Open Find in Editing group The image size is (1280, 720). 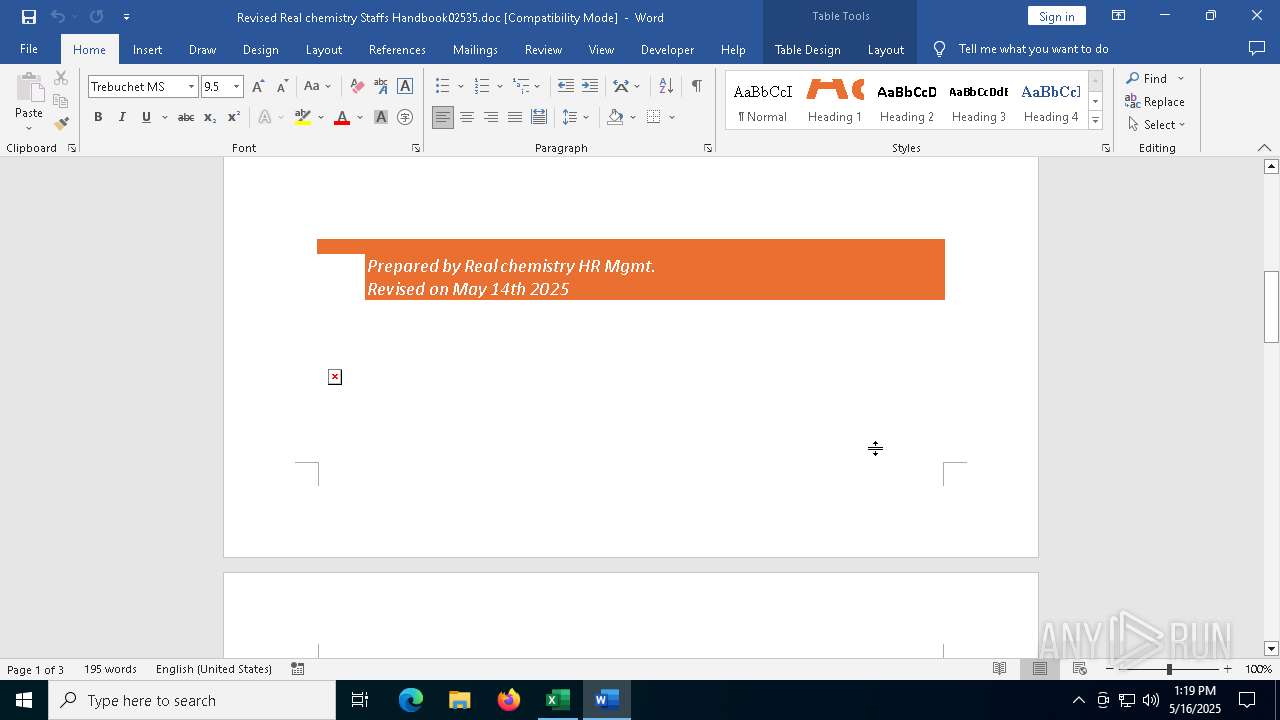click(x=1148, y=78)
